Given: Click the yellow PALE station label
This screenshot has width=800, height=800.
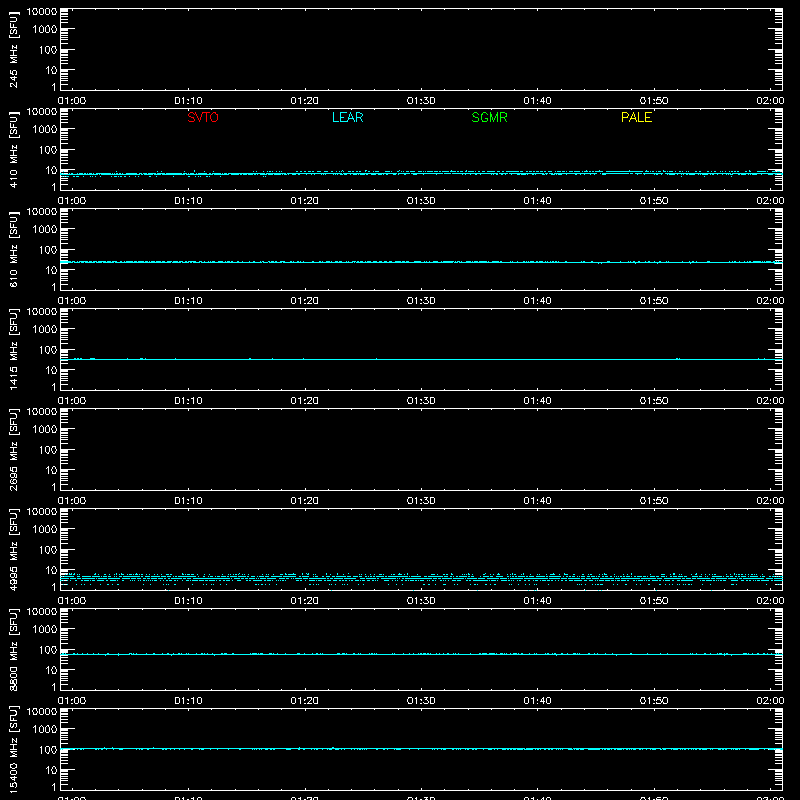Looking at the screenshot, I should tap(636, 117).
